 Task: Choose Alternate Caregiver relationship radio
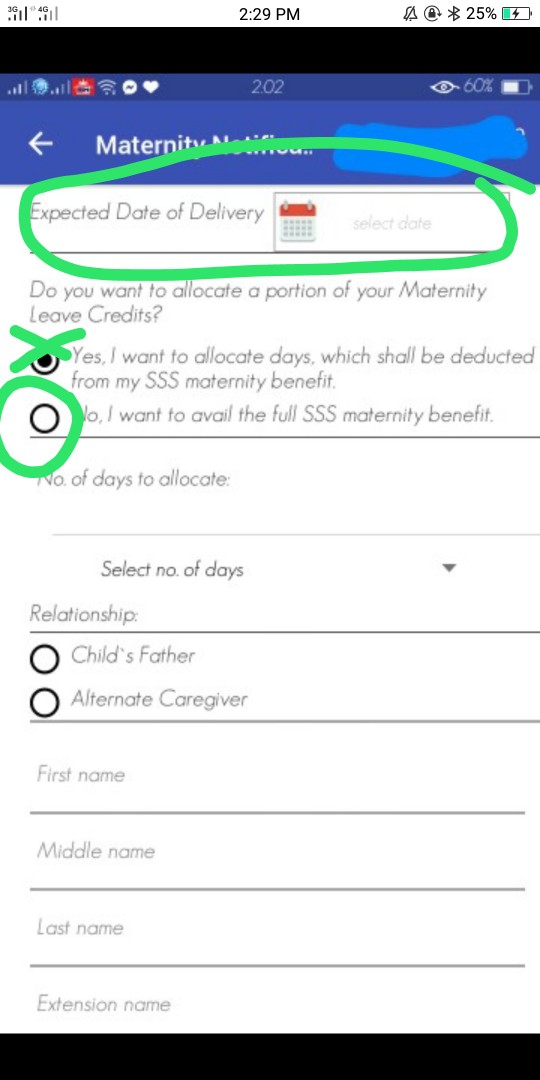click(x=44, y=703)
